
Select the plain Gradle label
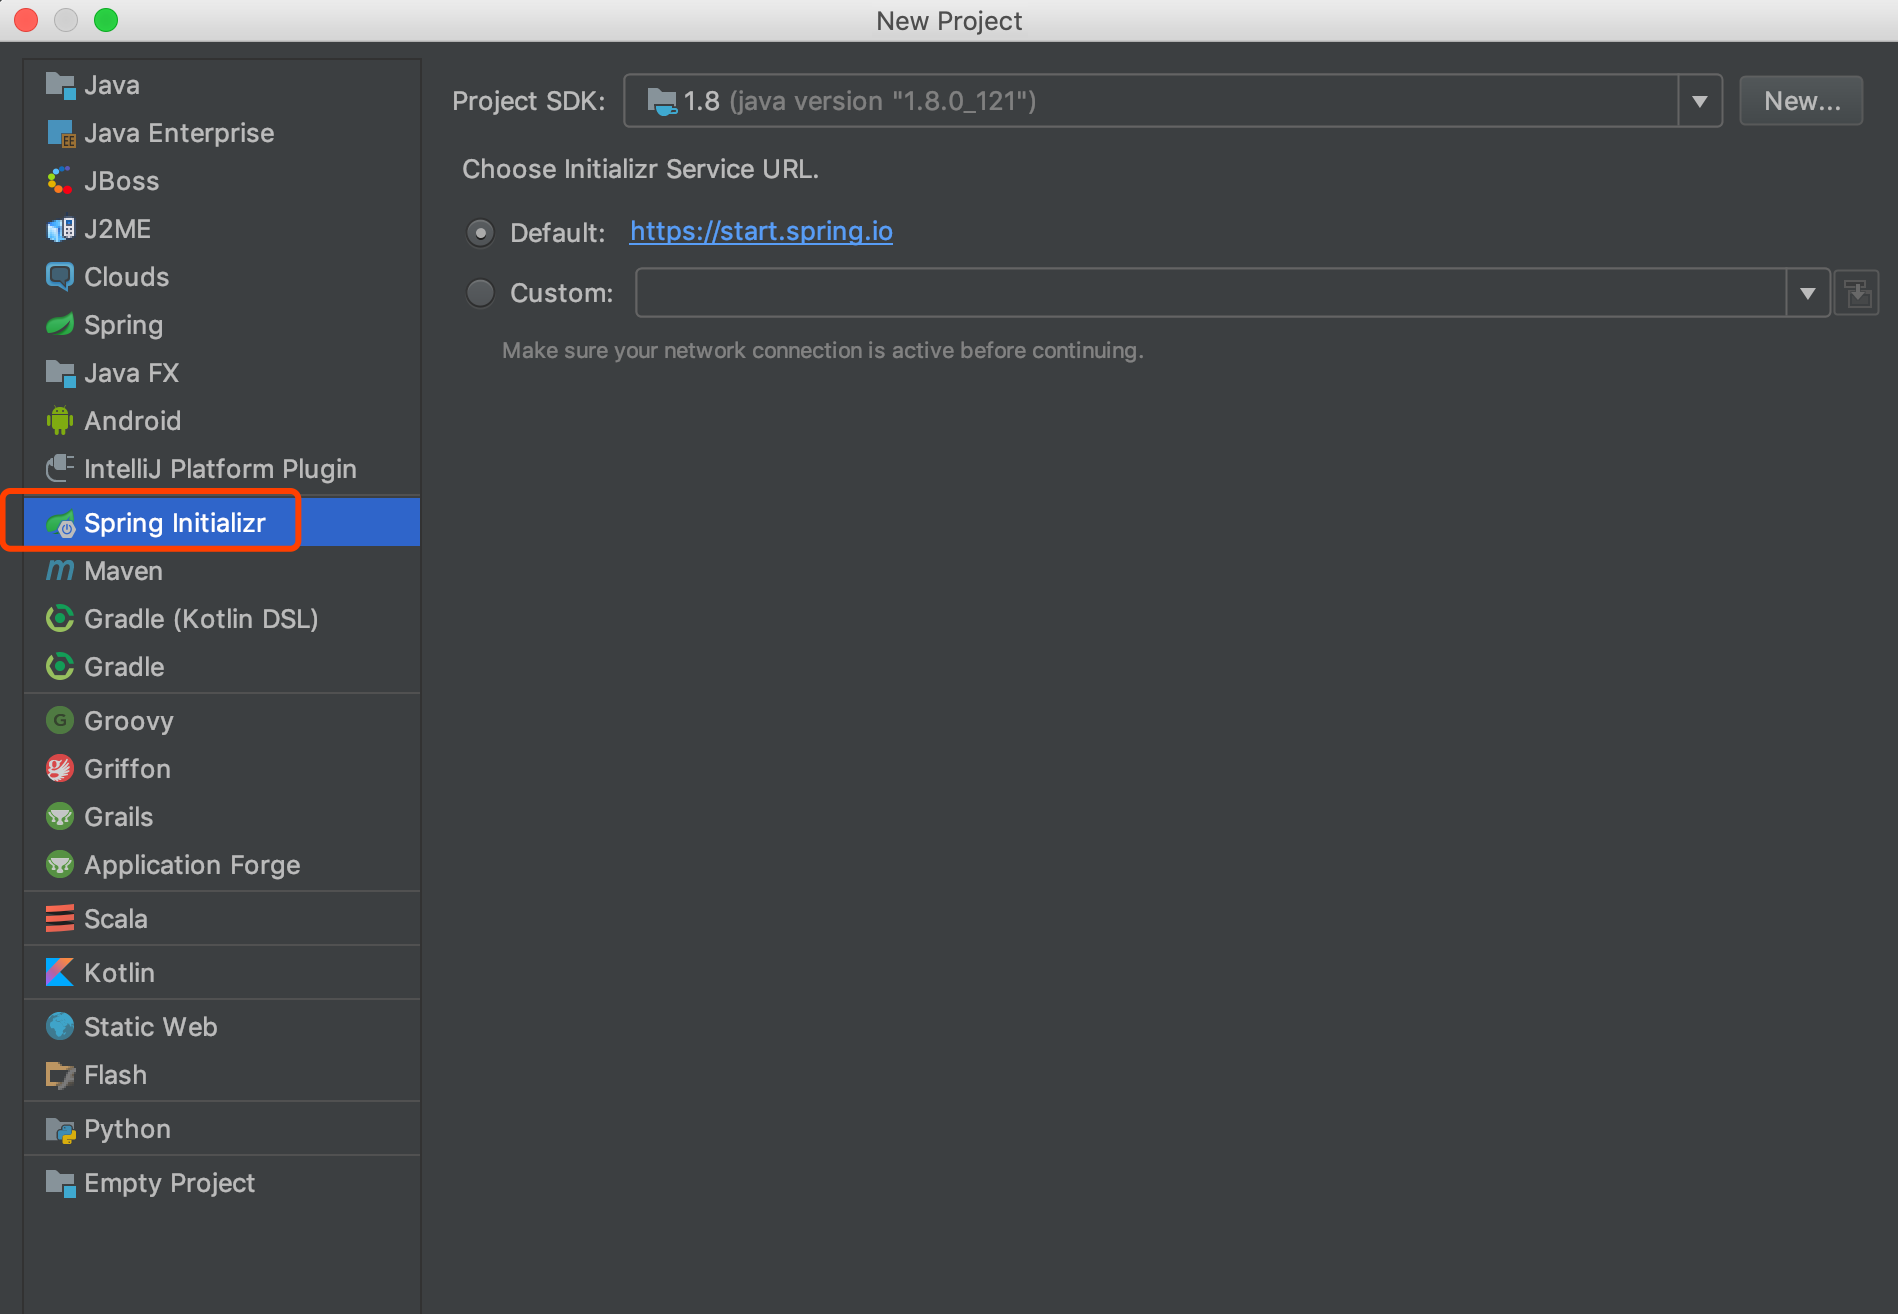[124, 668]
